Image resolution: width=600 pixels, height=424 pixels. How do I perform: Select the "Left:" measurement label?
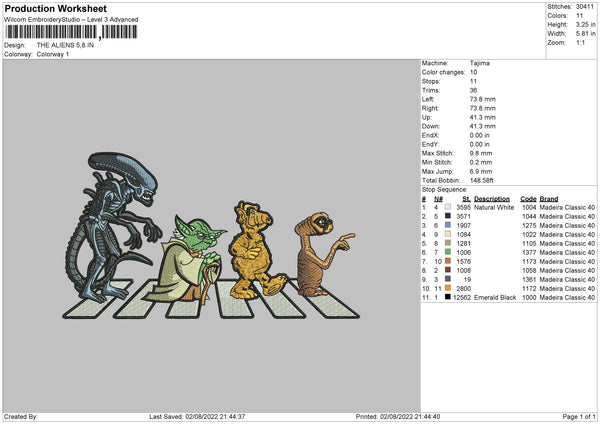(428, 99)
